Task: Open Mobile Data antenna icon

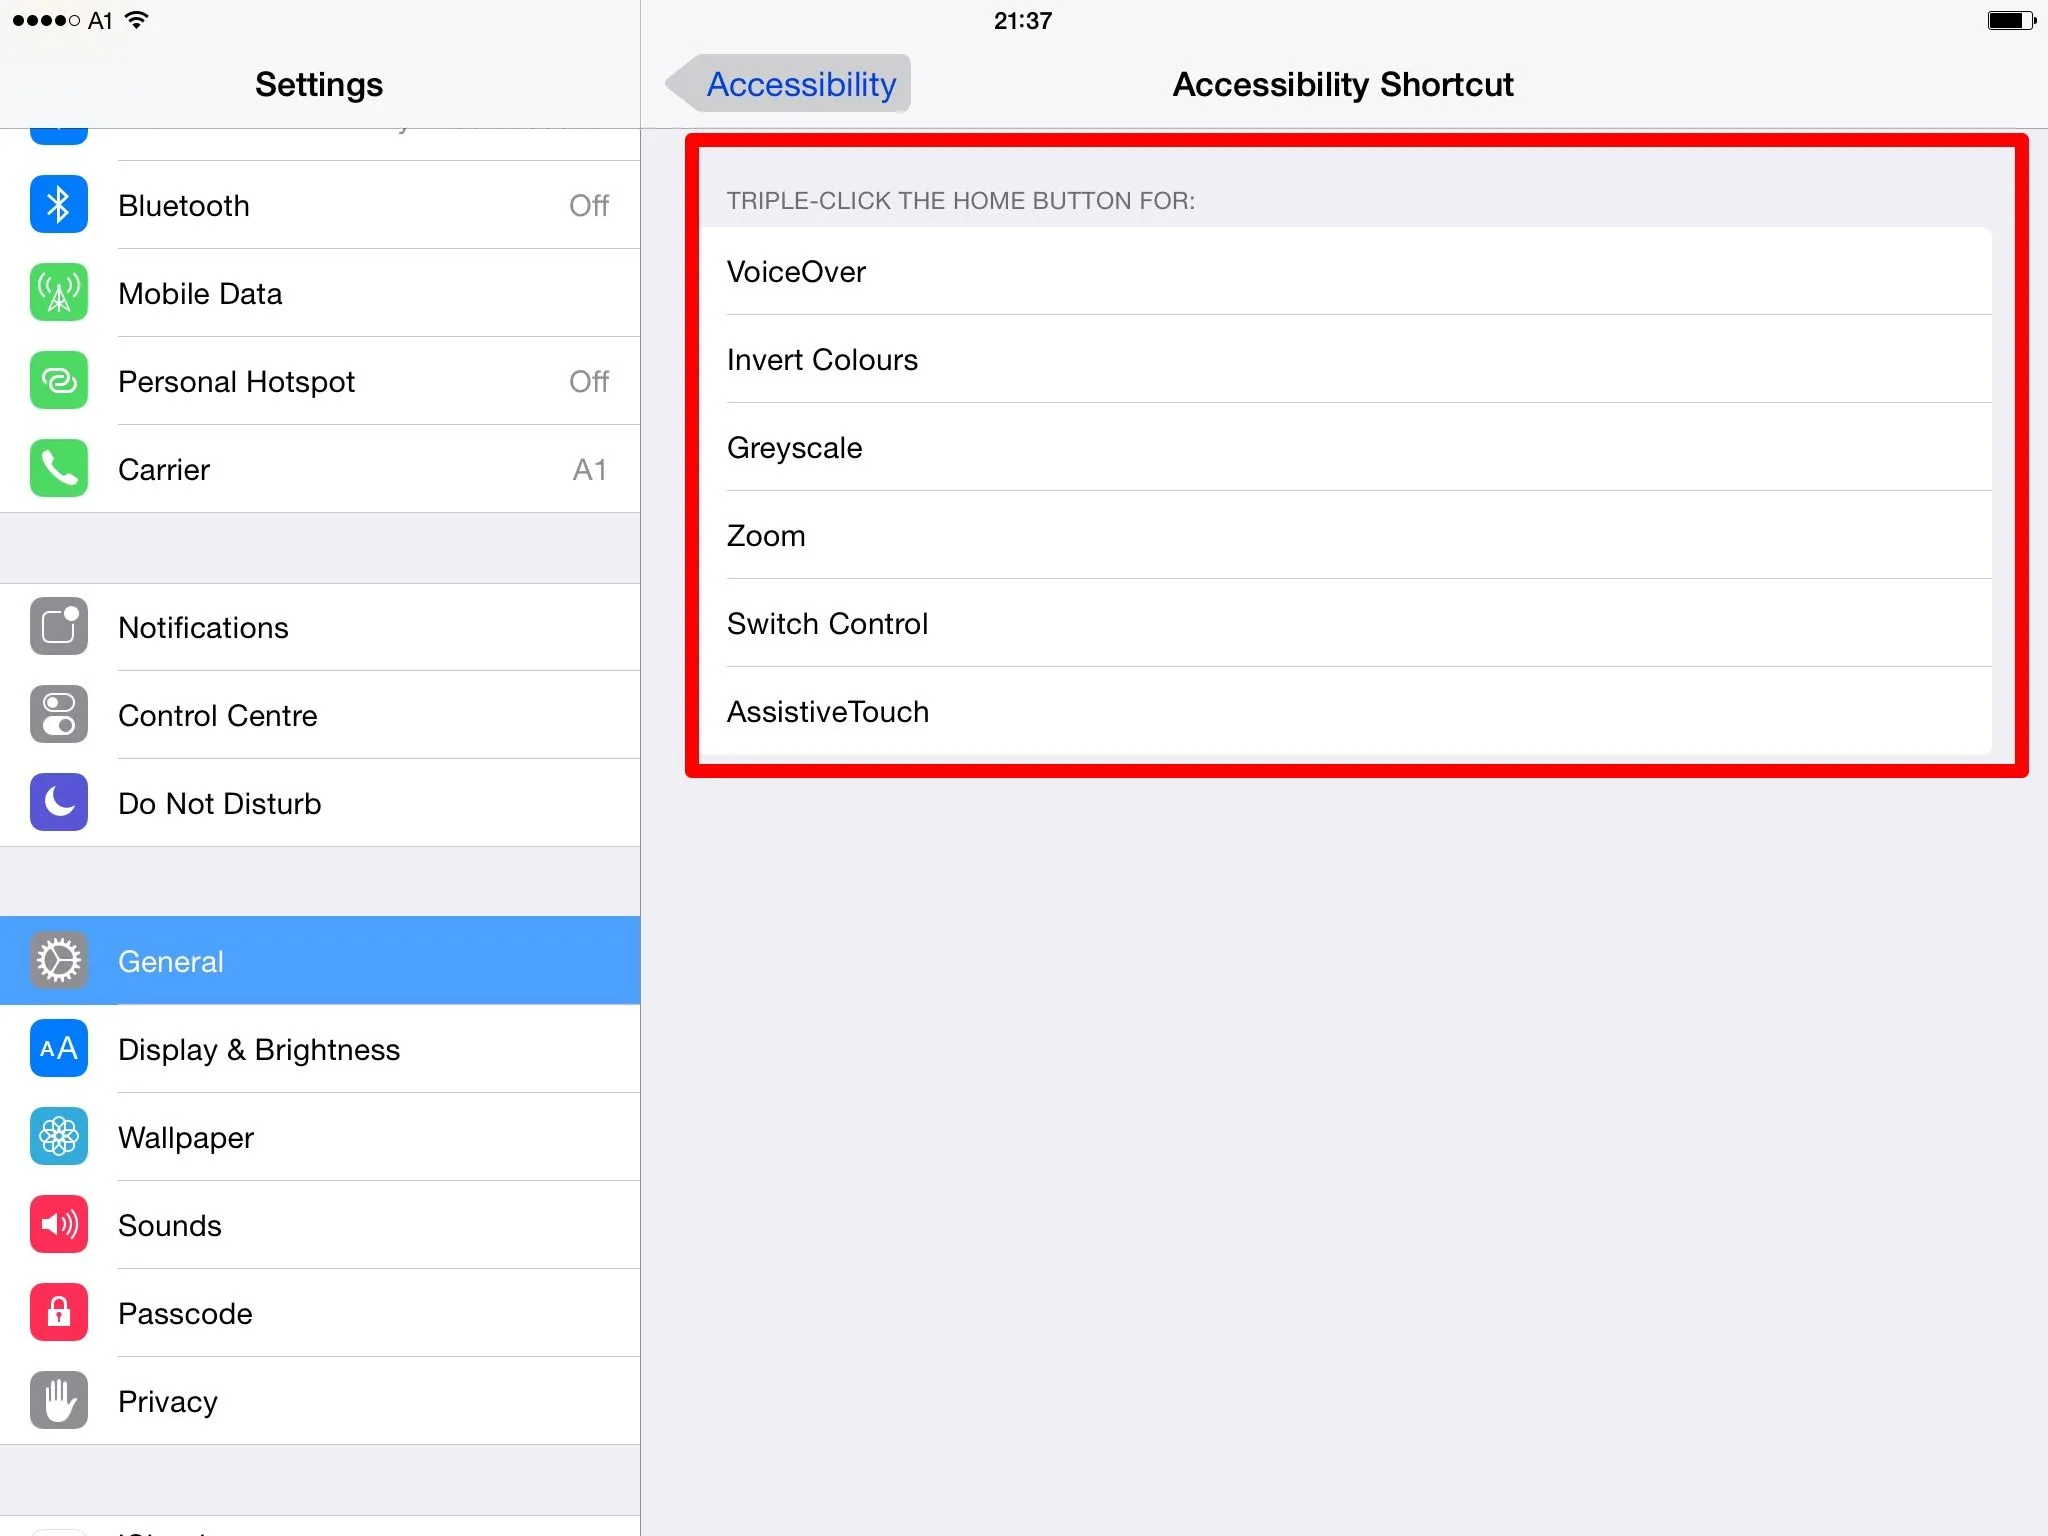Action: coord(59,293)
